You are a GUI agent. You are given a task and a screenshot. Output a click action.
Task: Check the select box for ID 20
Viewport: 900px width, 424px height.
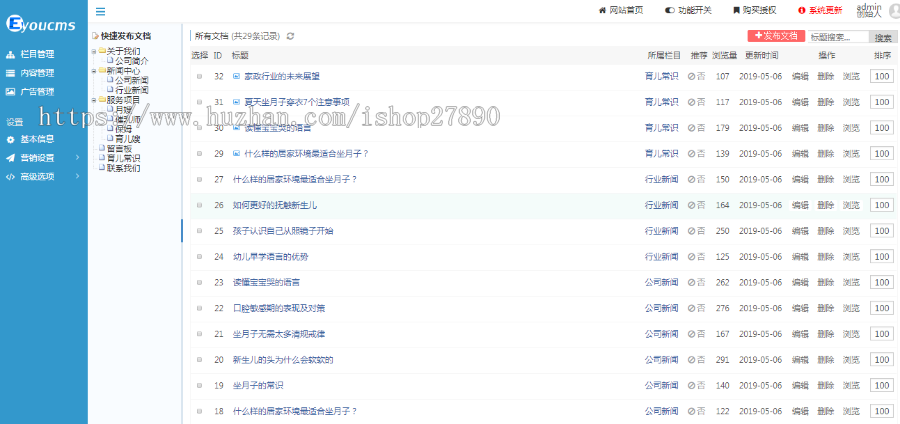(x=200, y=360)
